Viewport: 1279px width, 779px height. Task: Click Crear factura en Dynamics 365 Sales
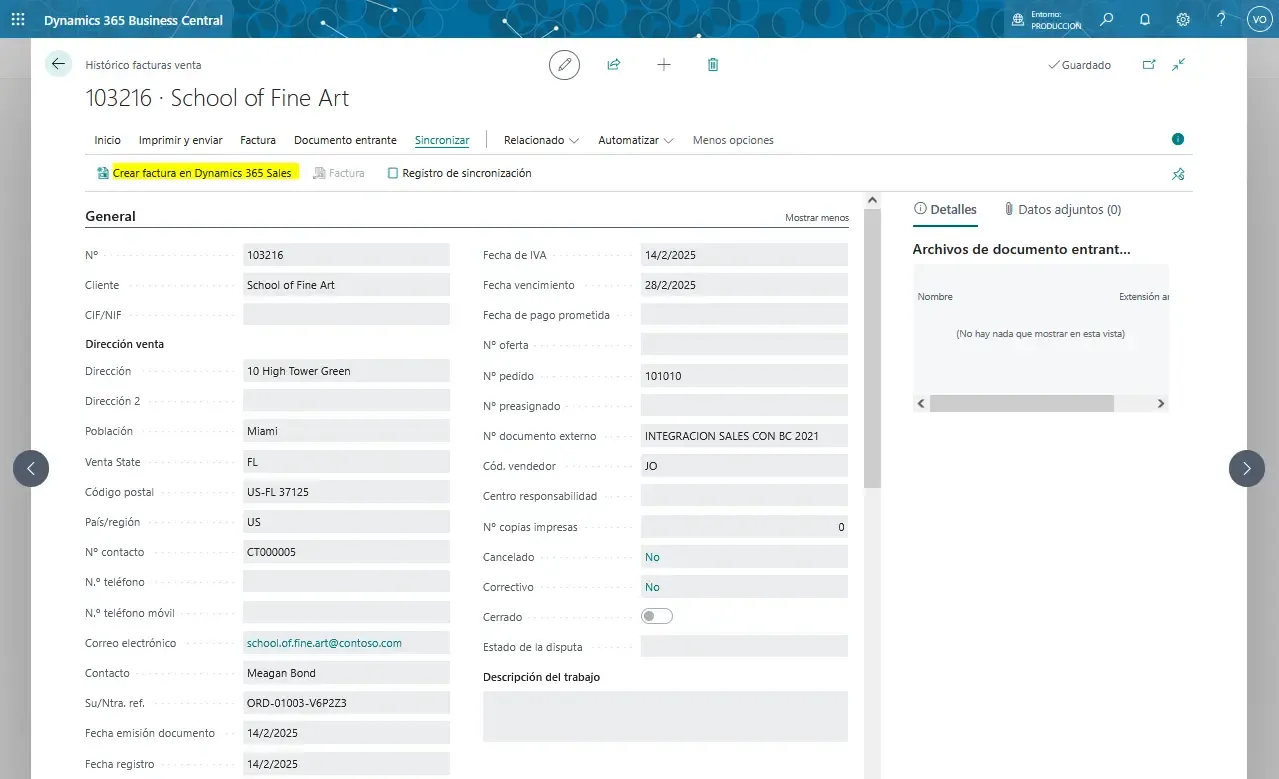click(x=201, y=173)
